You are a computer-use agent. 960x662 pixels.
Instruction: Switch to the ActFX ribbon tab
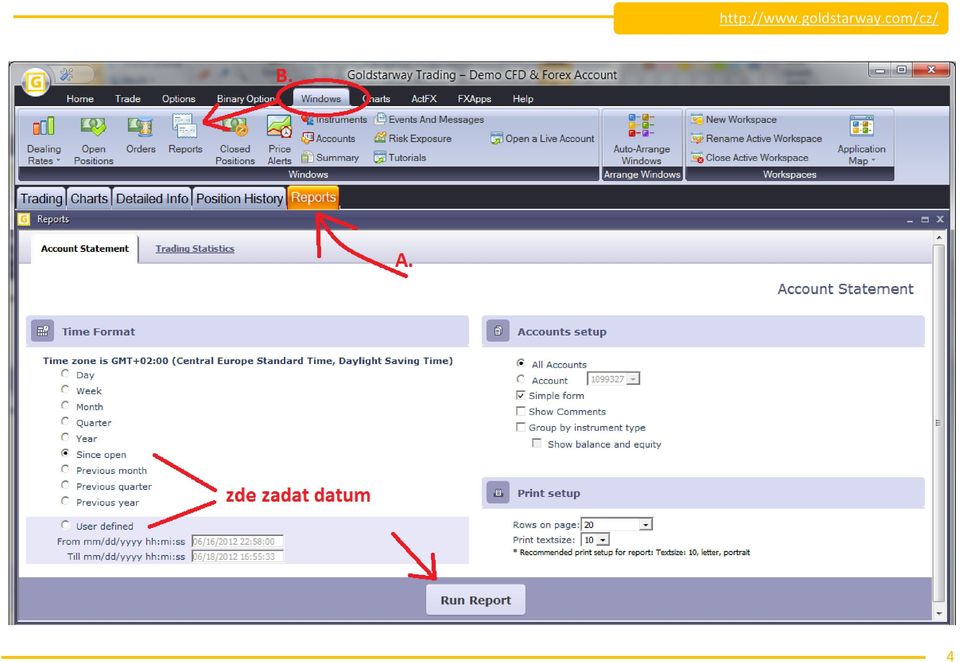tap(424, 99)
